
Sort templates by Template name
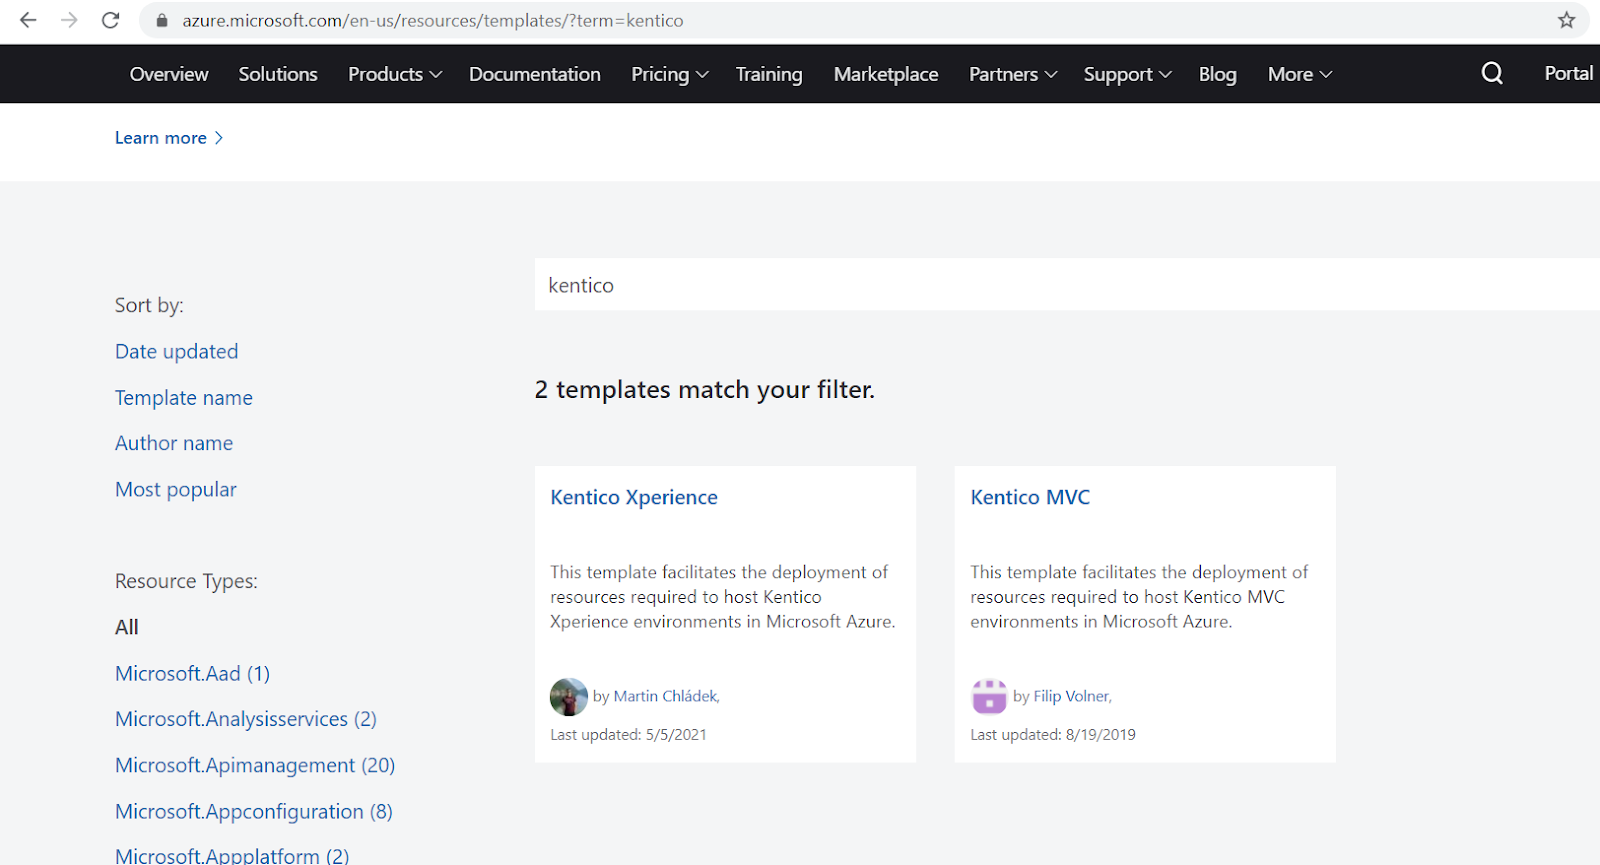(184, 397)
